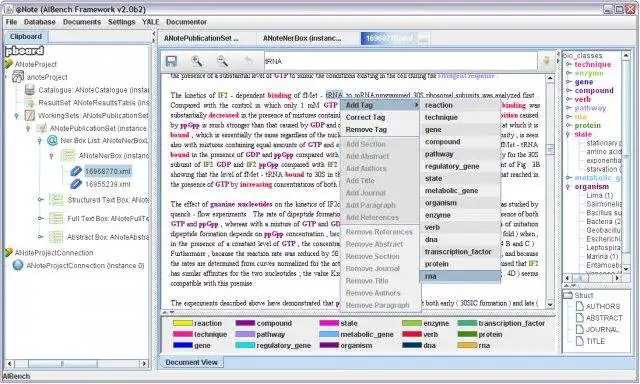Image resolution: width=640 pixels, height=384 pixels.
Task: Open the Settings menu
Action: coord(121,22)
